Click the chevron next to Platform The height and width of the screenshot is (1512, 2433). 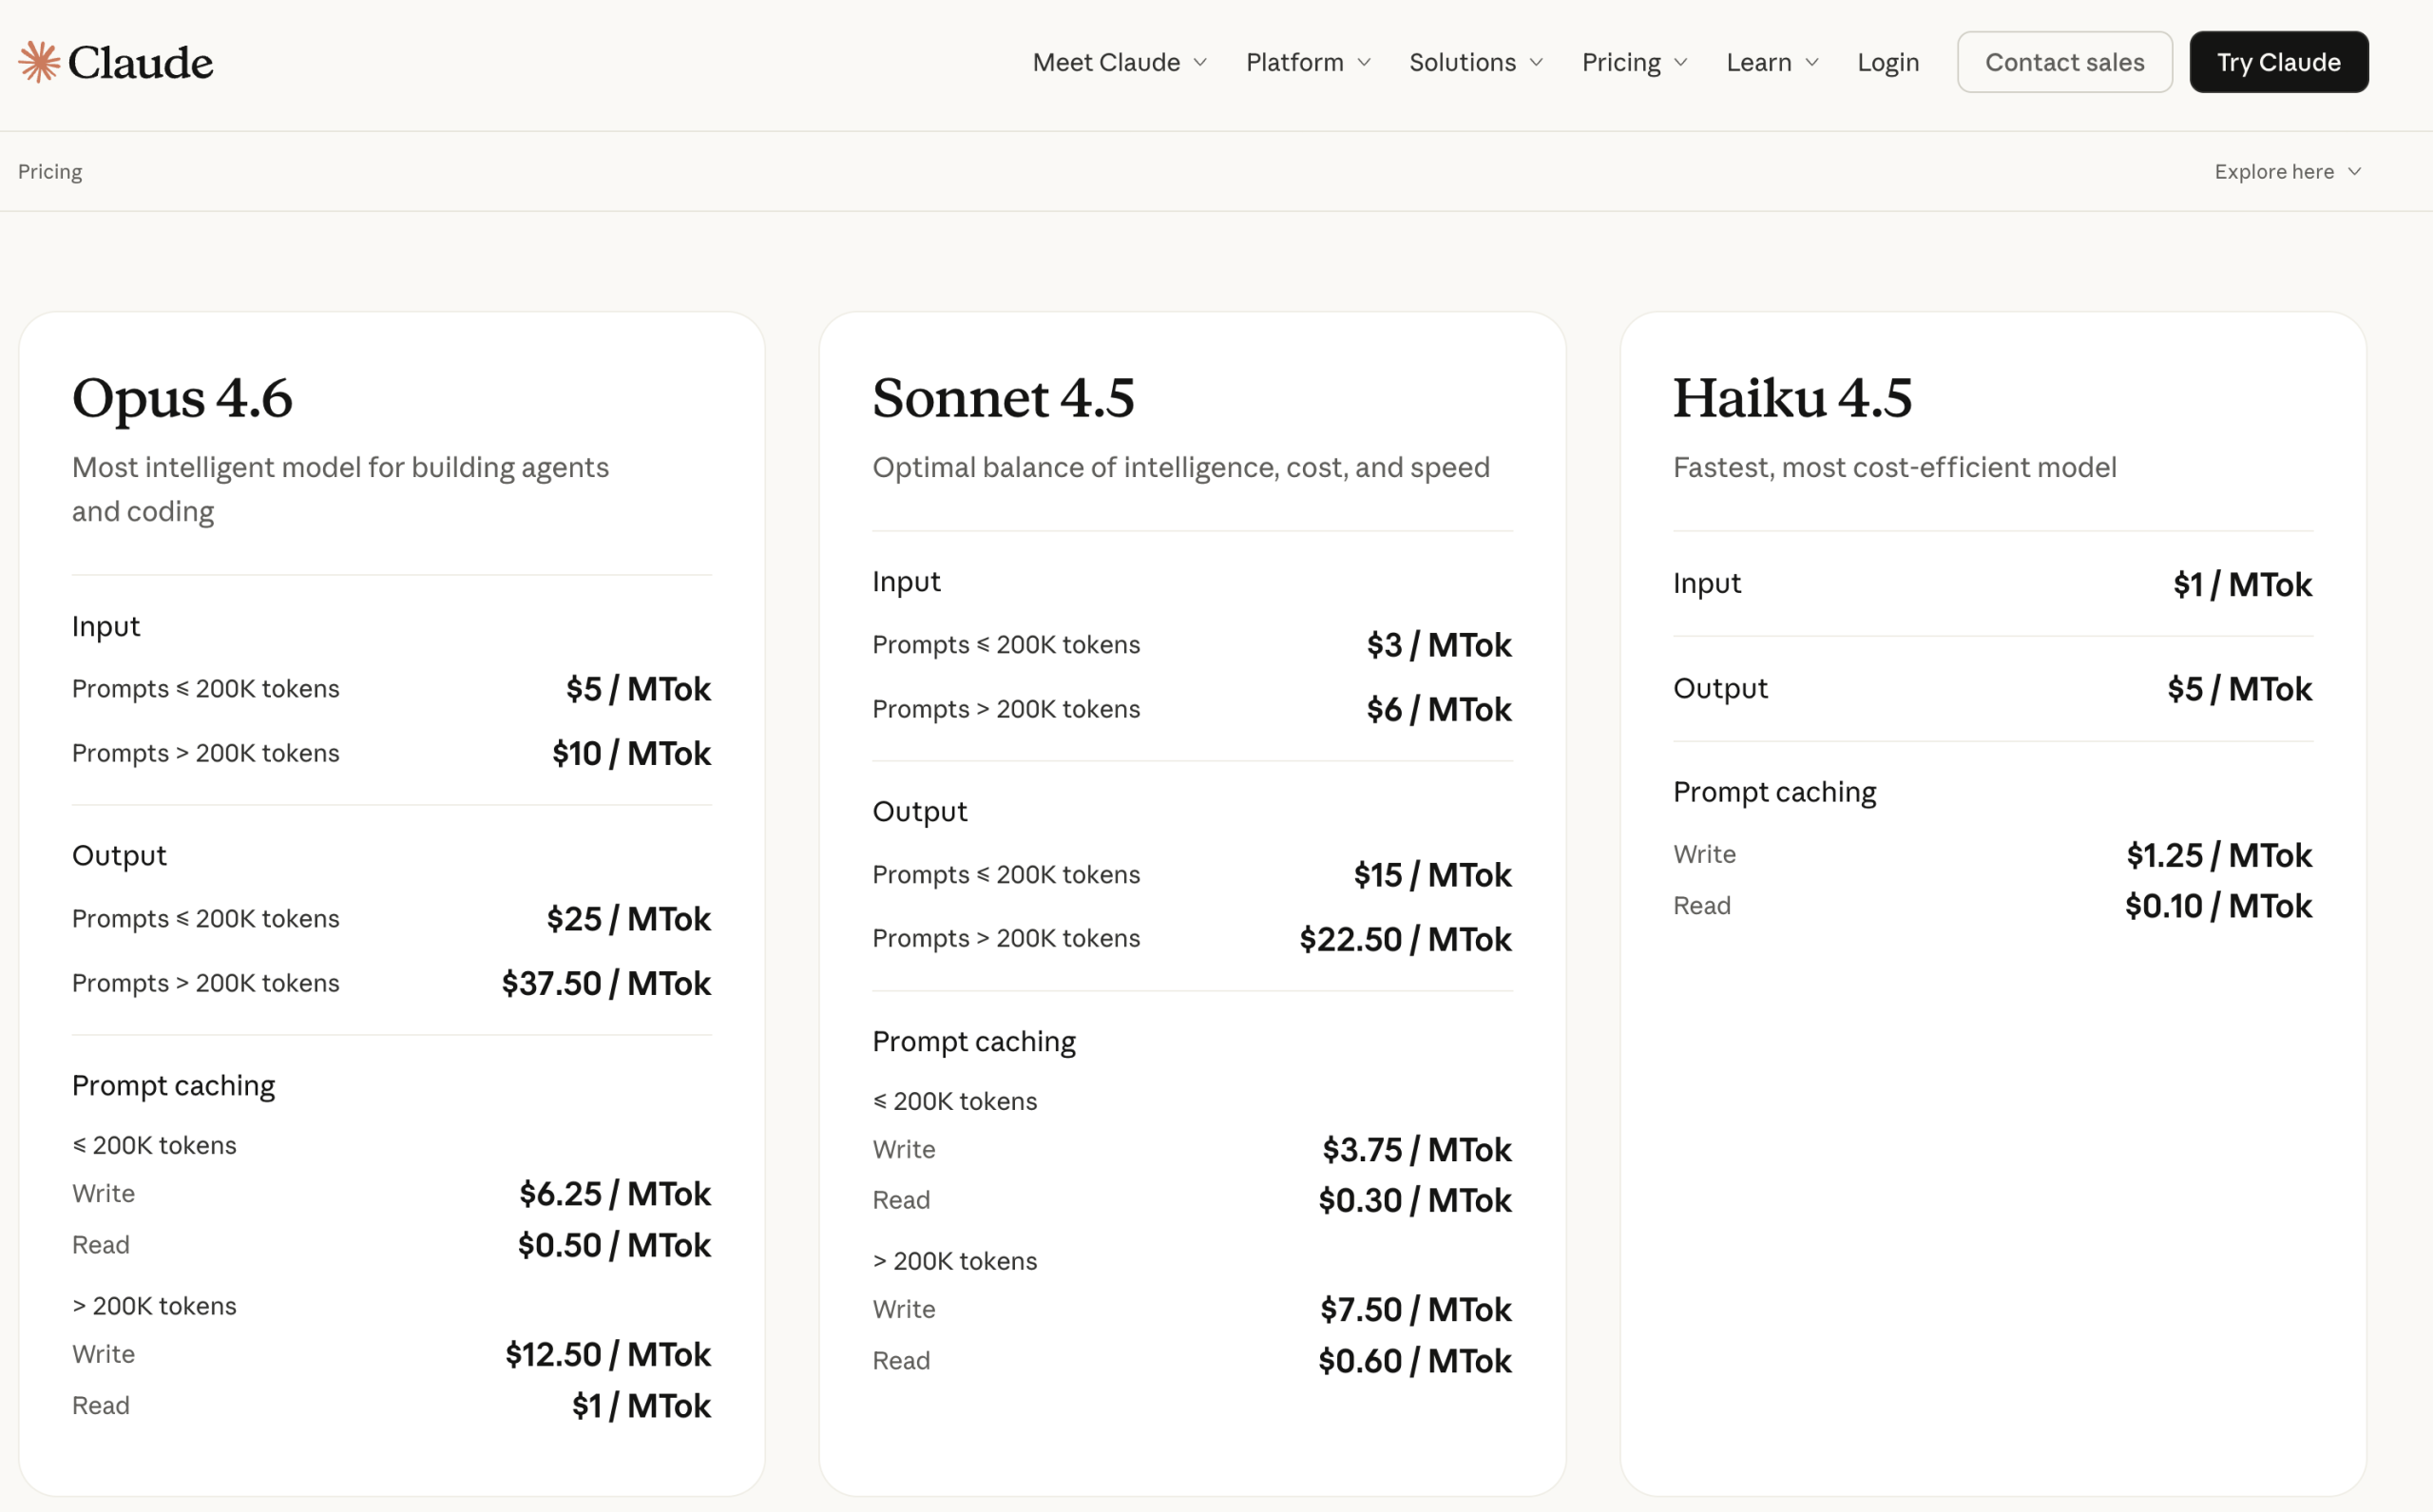click(x=1364, y=63)
